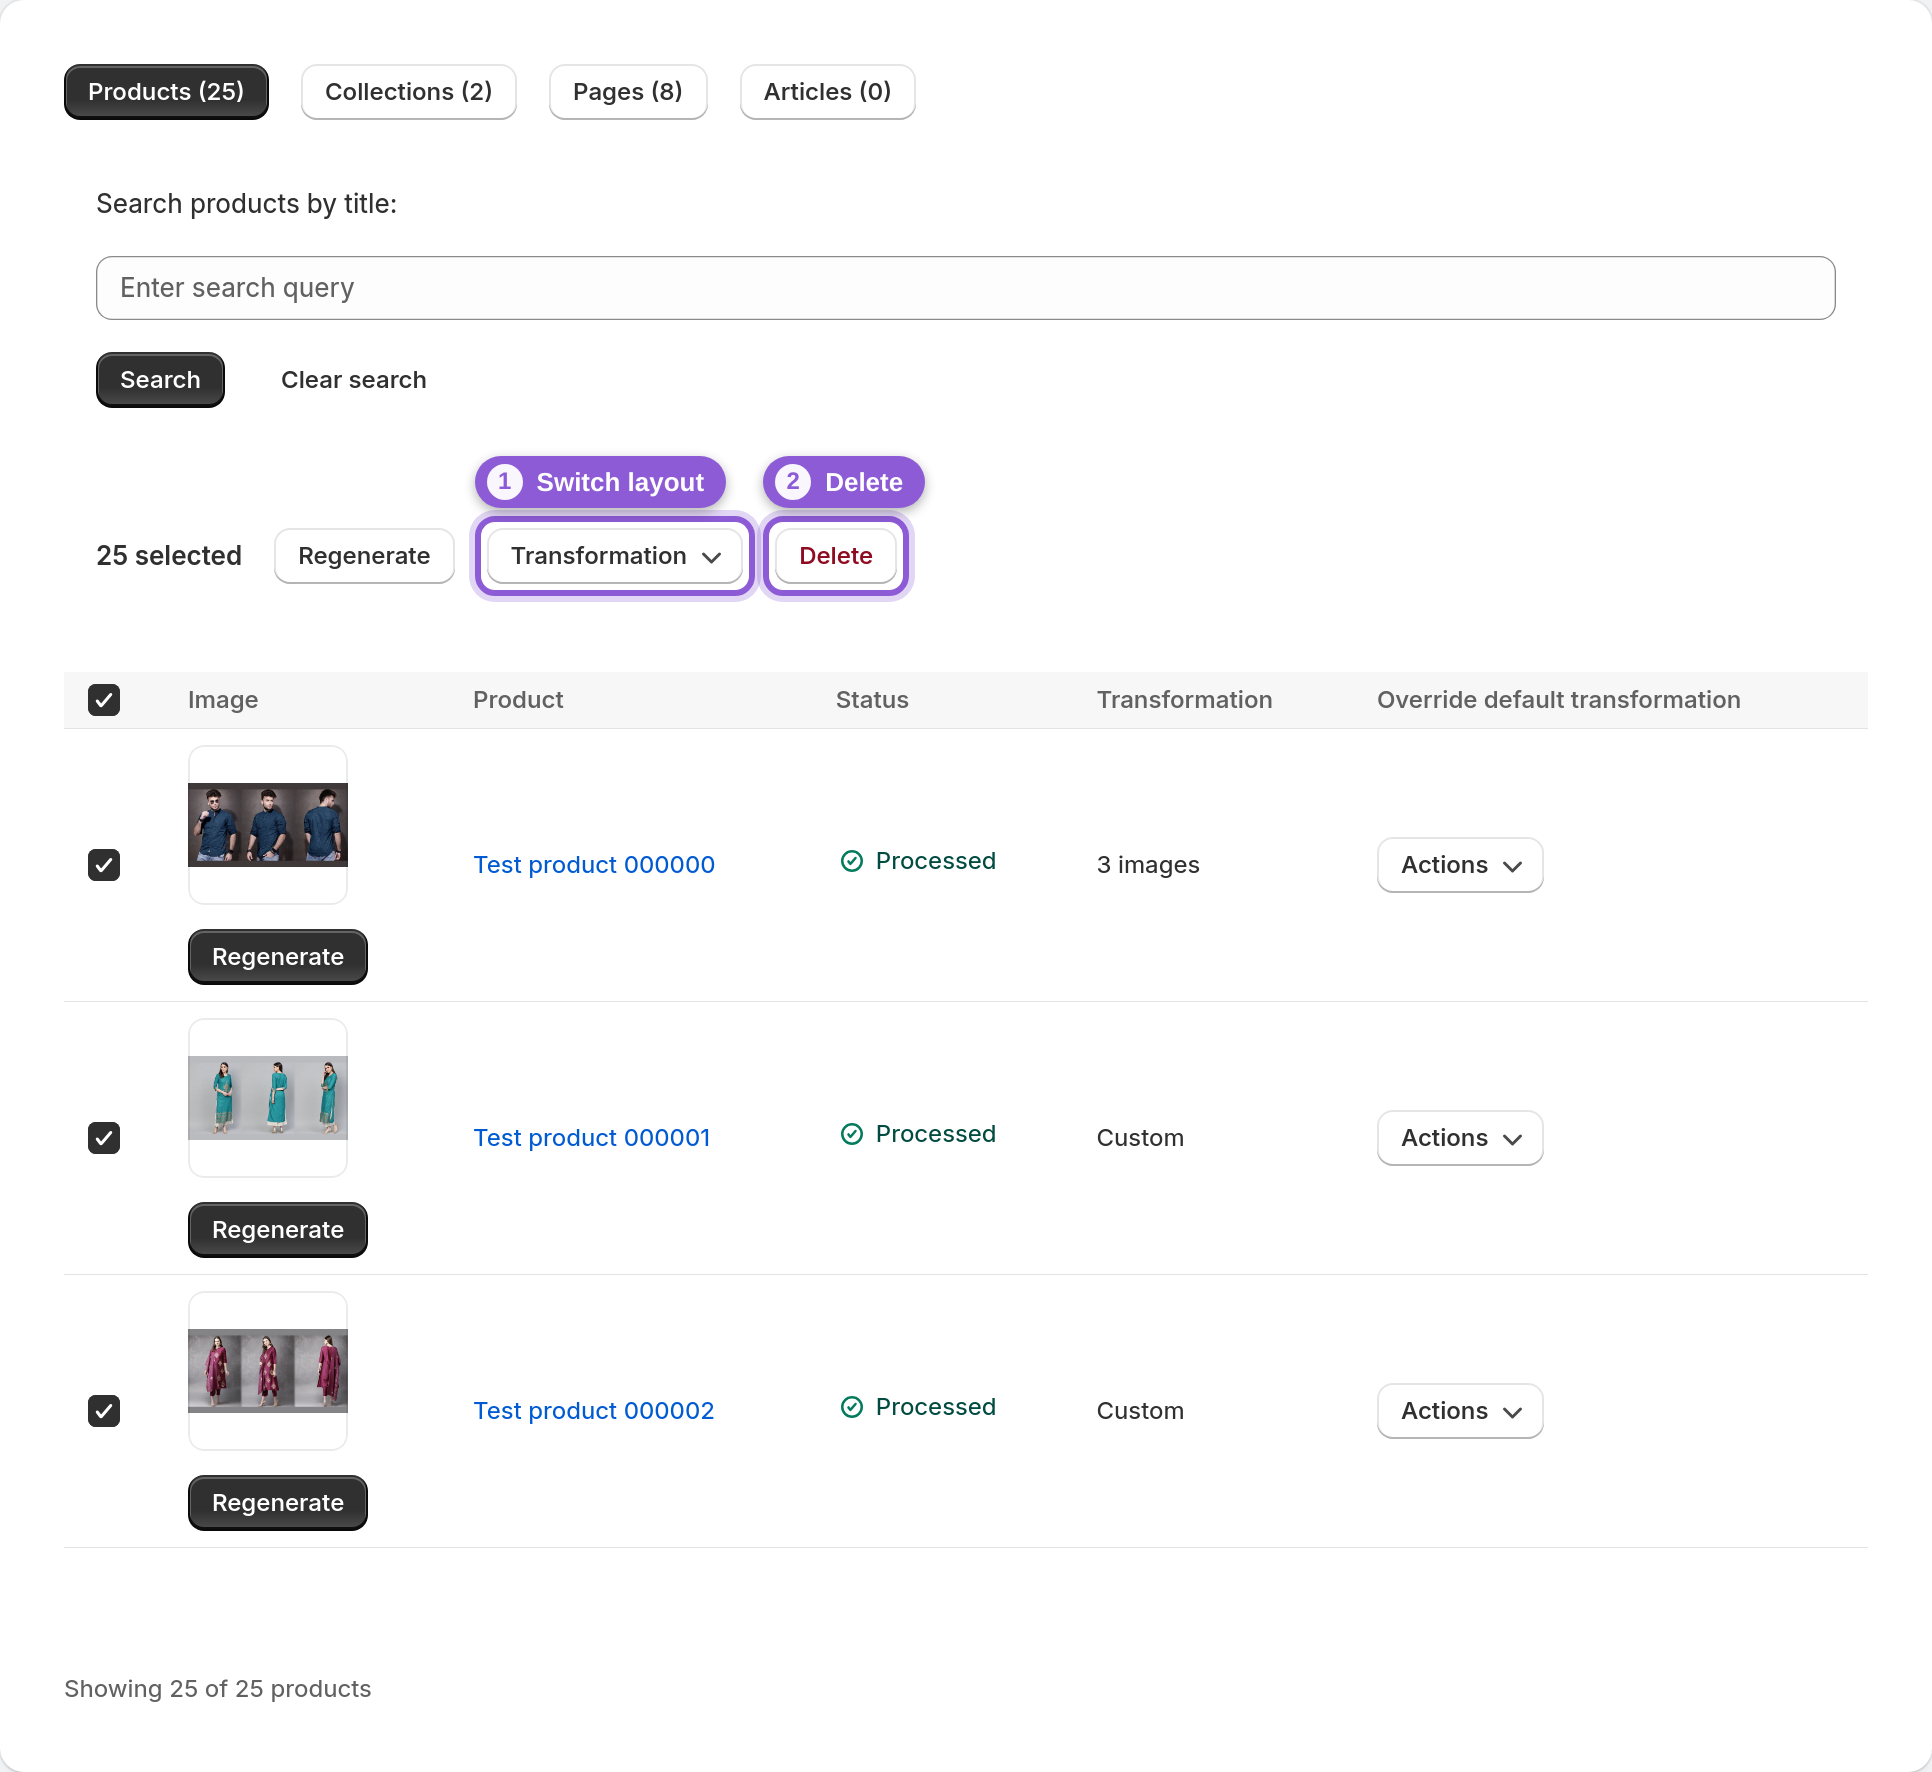This screenshot has height=1772, width=1932.
Task: Click the 'Showing 25 of 25 products' text
Action: pos(218,1689)
